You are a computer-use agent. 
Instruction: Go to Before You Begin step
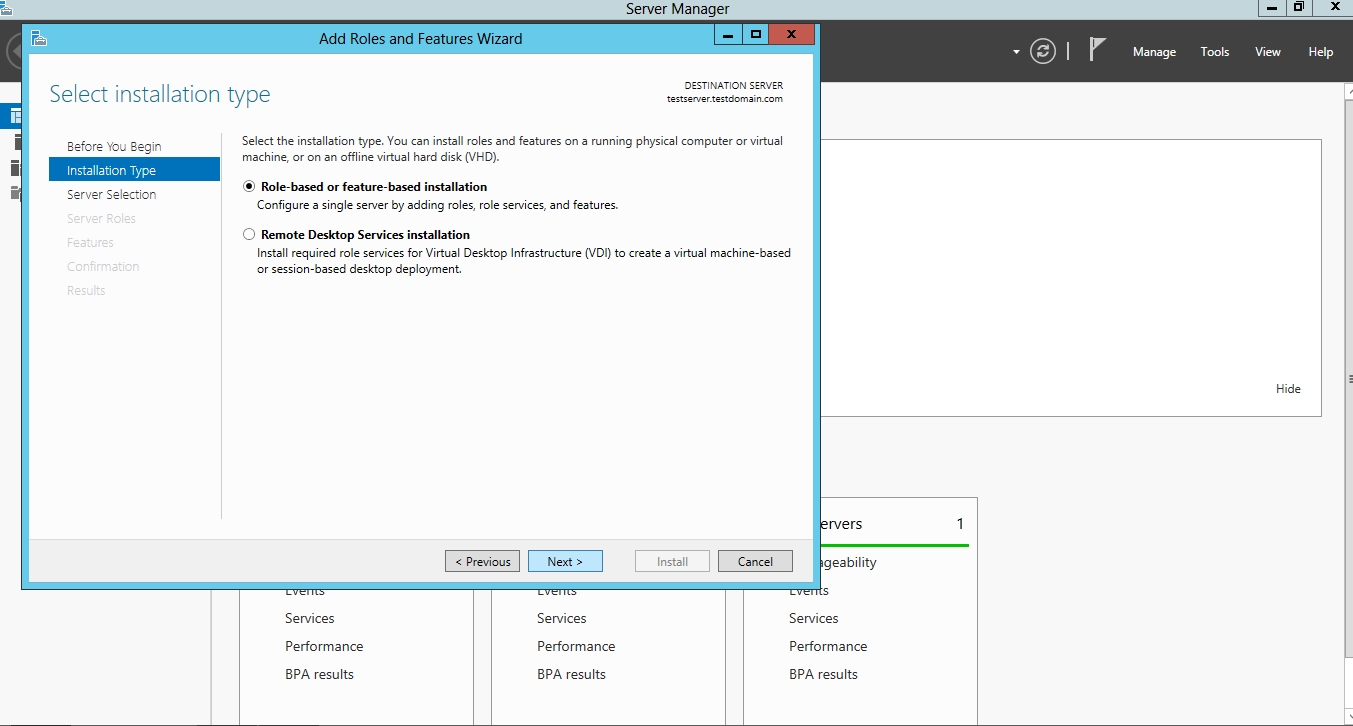pyautogui.click(x=114, y=147)
